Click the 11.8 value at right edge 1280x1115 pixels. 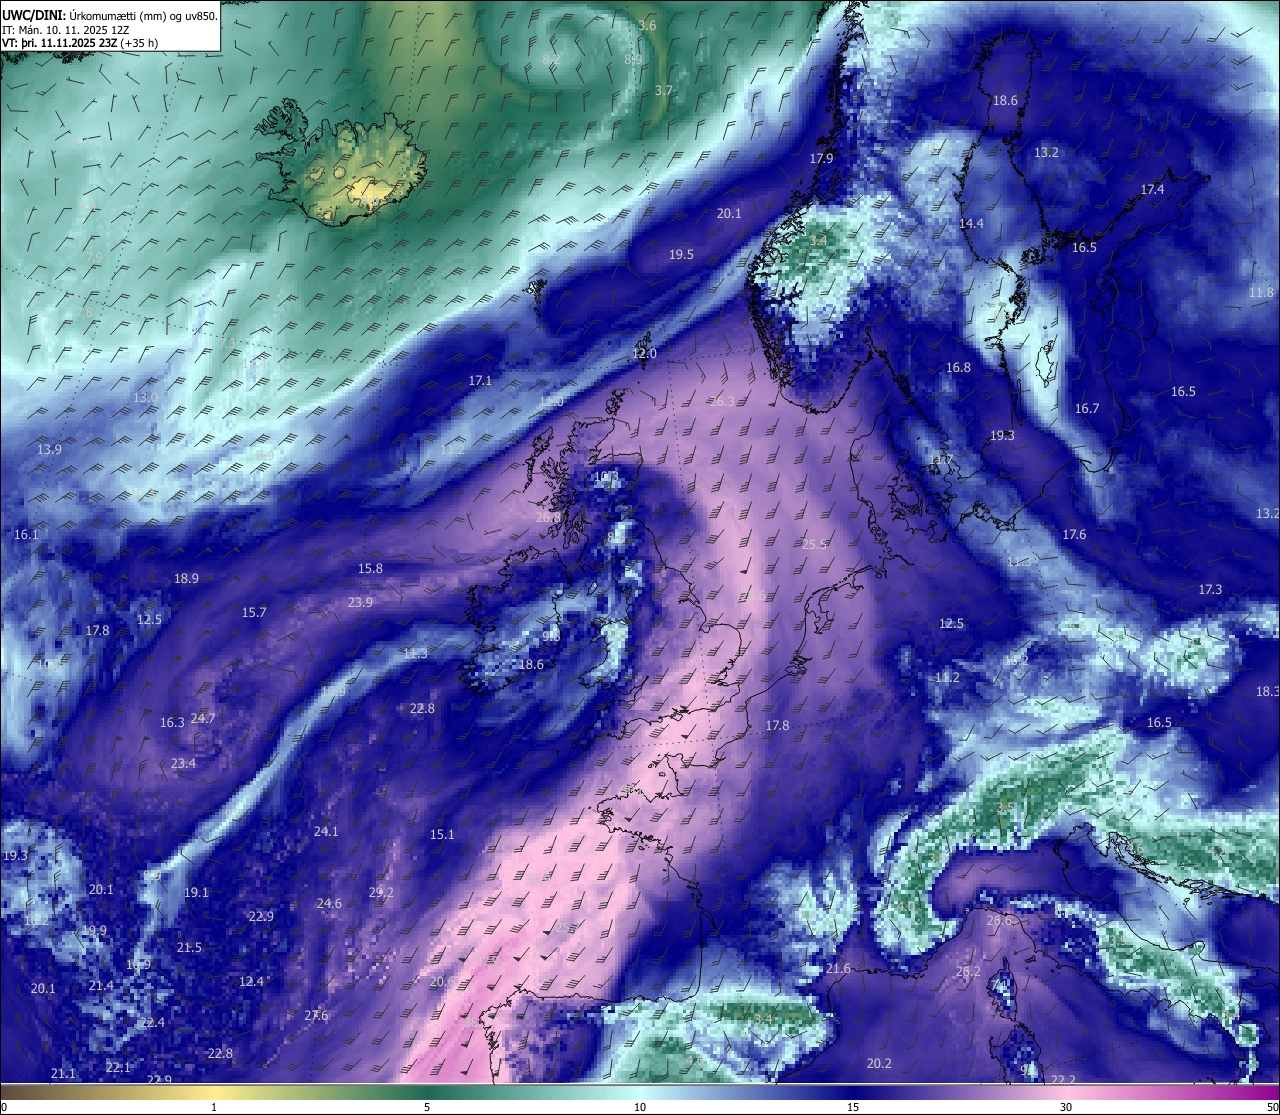1261,292
